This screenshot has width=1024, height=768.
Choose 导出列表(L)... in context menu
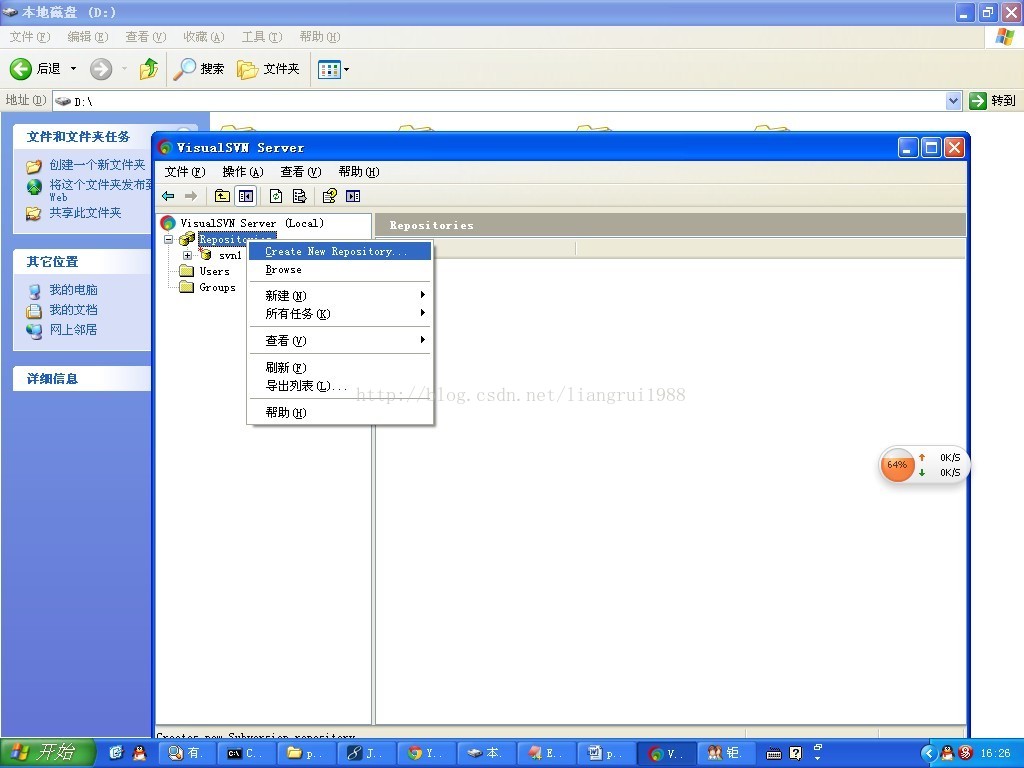pyautogui.click(x=340, y=385)
